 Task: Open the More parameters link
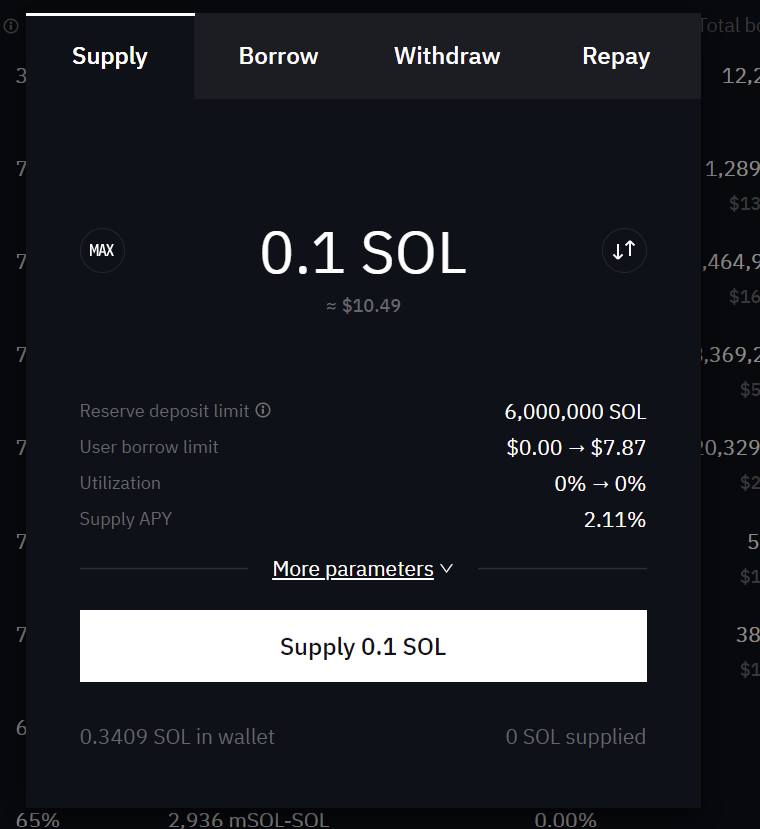click(x=353, y=569)
